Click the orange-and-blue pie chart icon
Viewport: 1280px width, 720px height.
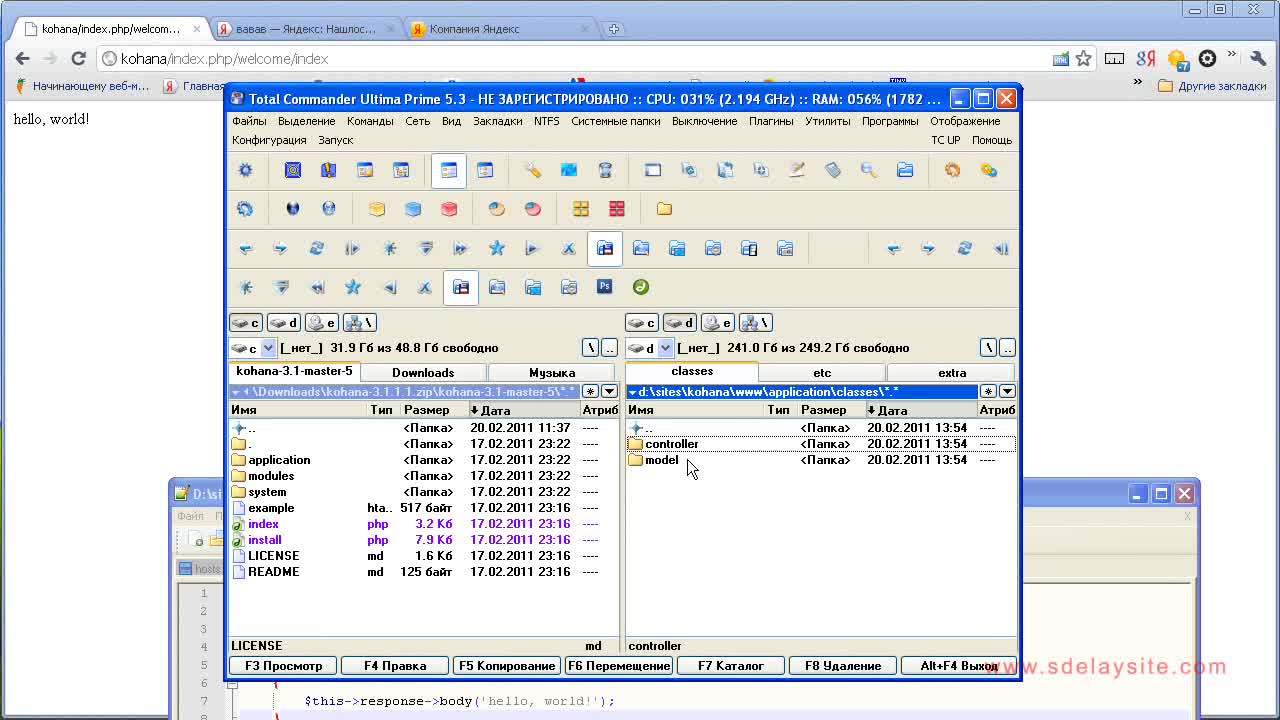pyautogui.click(x=497, y=209)
